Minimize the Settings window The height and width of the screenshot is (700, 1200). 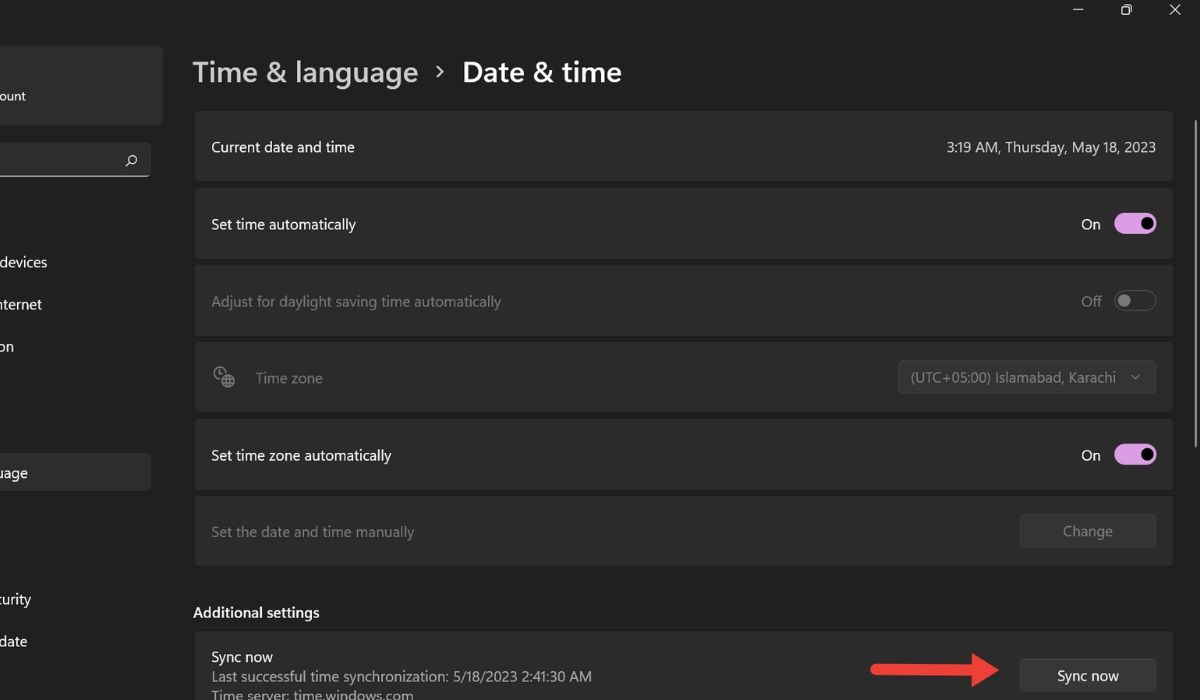click(x=1078, y=10)
